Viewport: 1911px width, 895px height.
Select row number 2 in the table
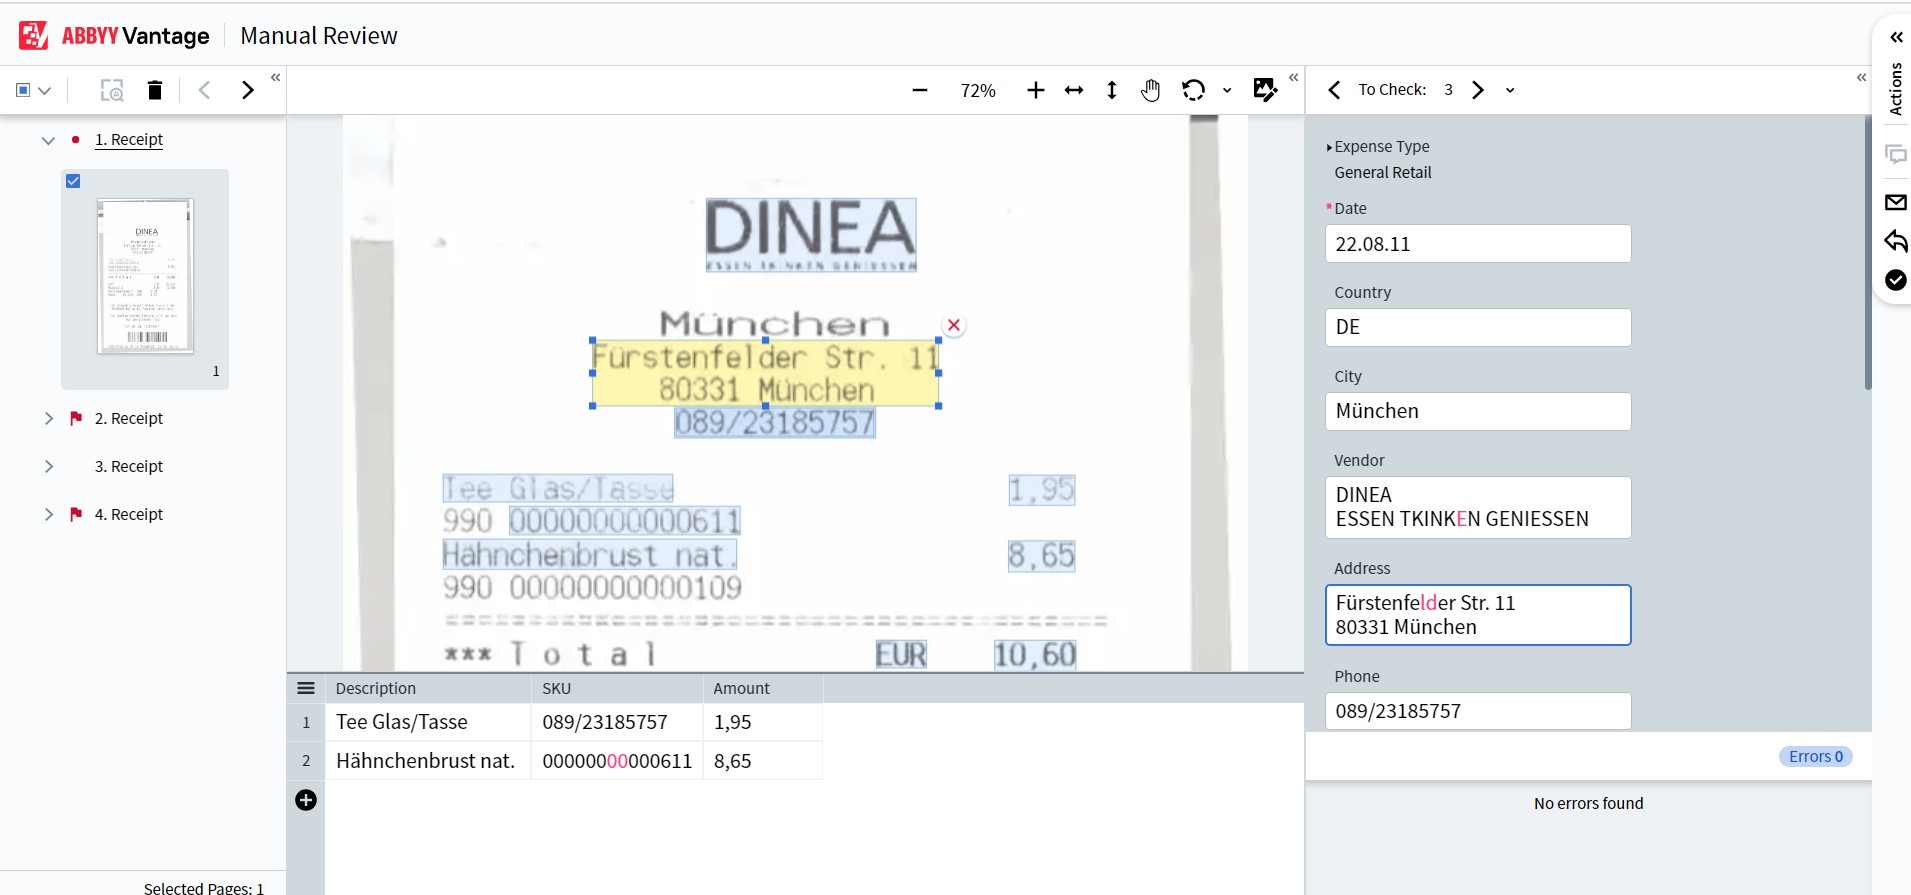coord(306,761)
